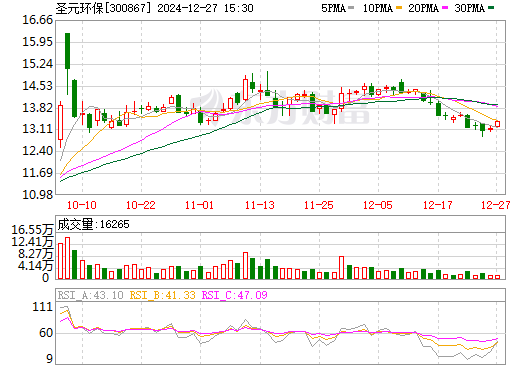Click the RSI 60 level axis label
This screenshot has width=520, height=365.
[x=46, y=333]
